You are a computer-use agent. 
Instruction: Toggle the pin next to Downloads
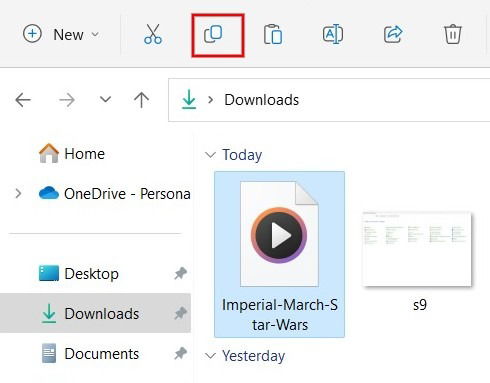point(180,313)
